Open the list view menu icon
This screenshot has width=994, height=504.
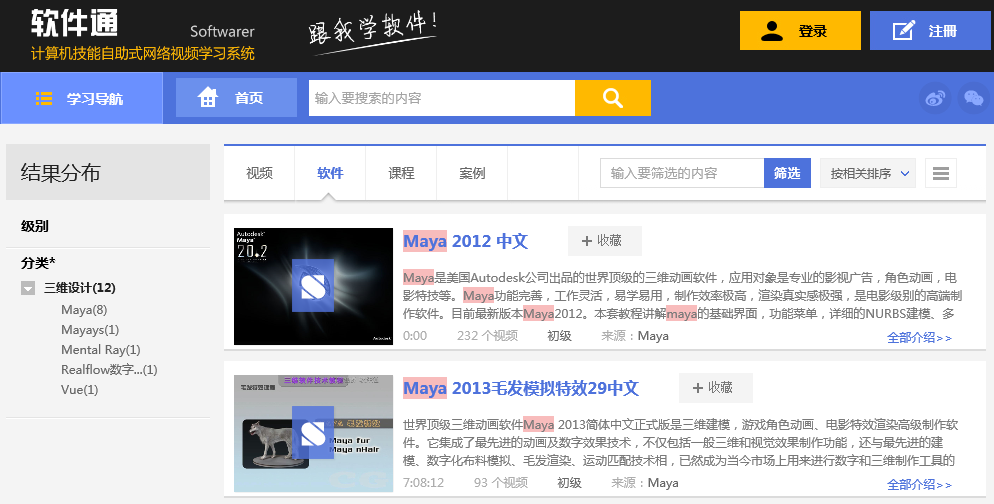pos(941,173)
